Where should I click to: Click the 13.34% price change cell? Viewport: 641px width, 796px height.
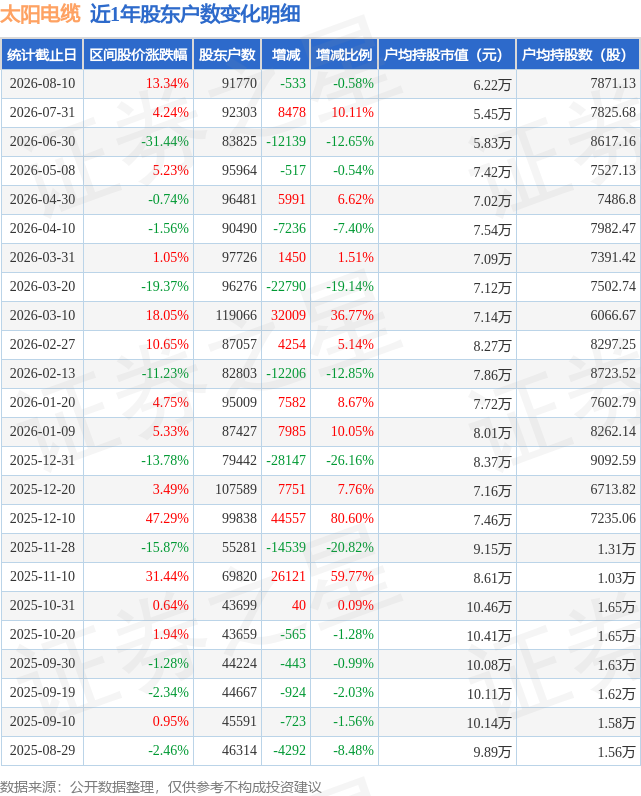167,83
